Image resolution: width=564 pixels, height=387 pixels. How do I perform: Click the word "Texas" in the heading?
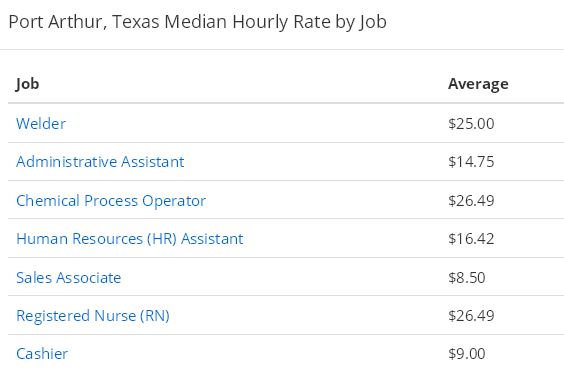pyautogui.click(x=136, y=22)
